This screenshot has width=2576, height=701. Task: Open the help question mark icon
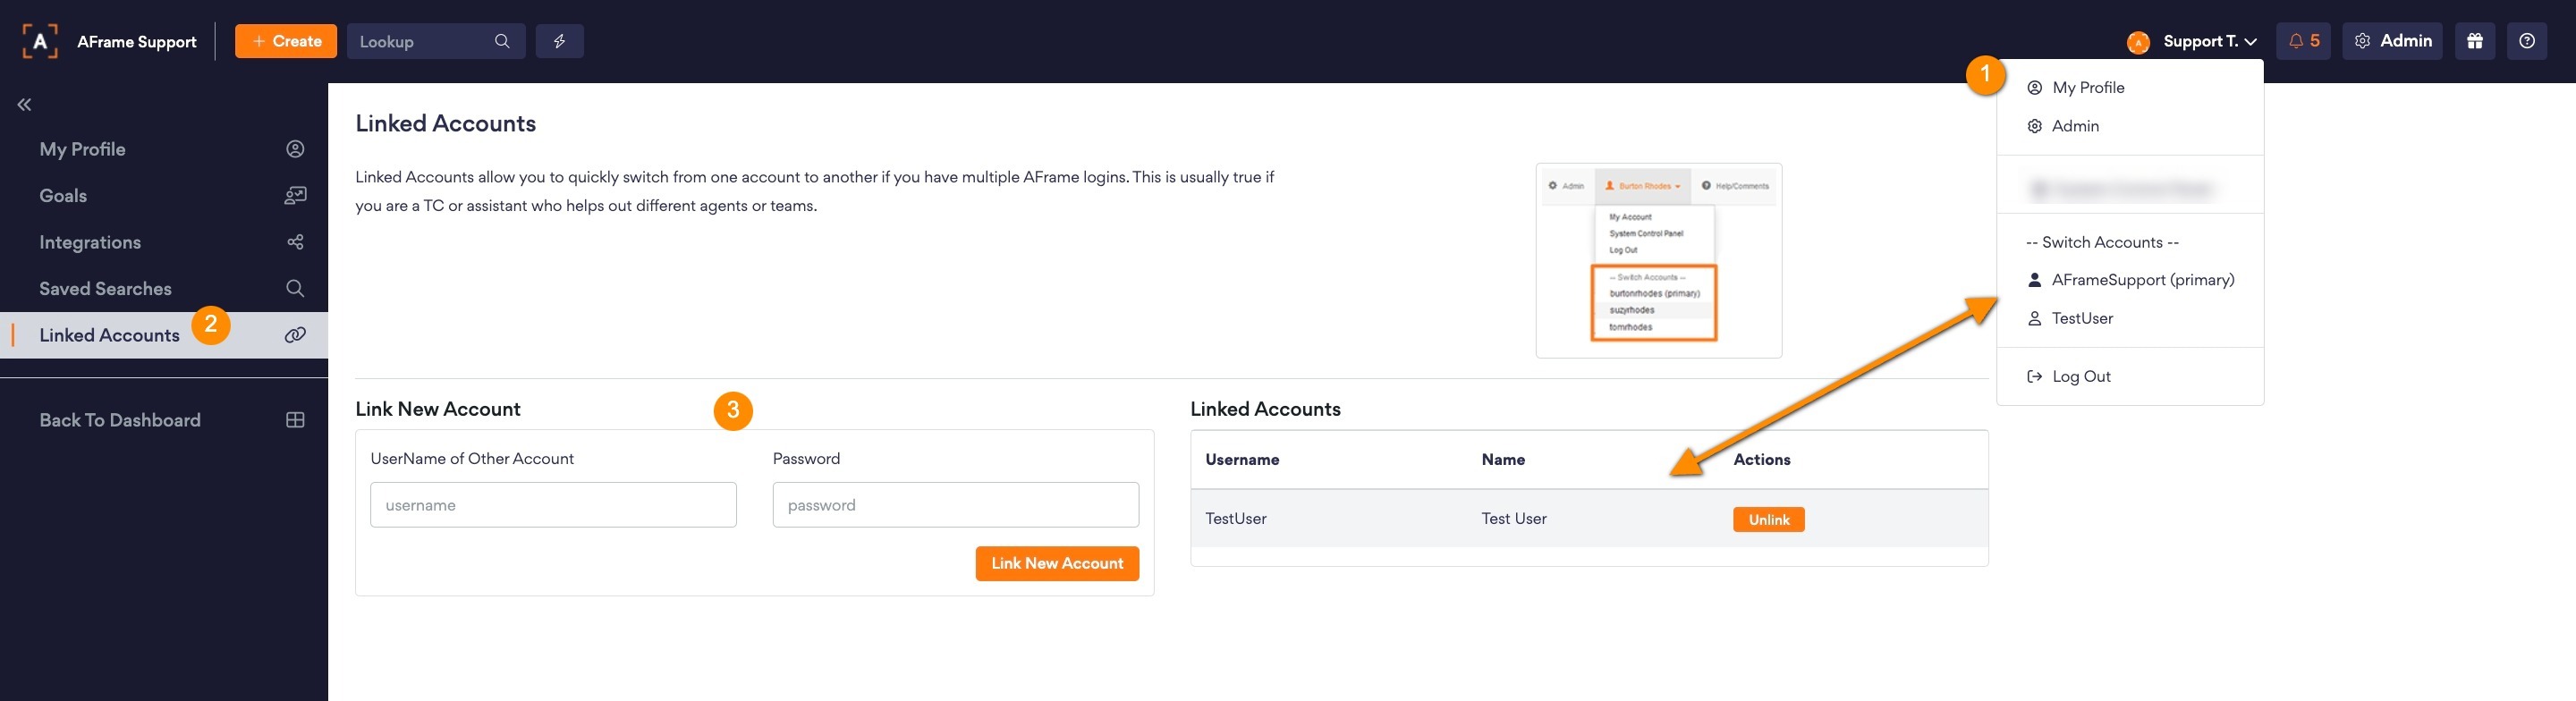point(2527,41)
